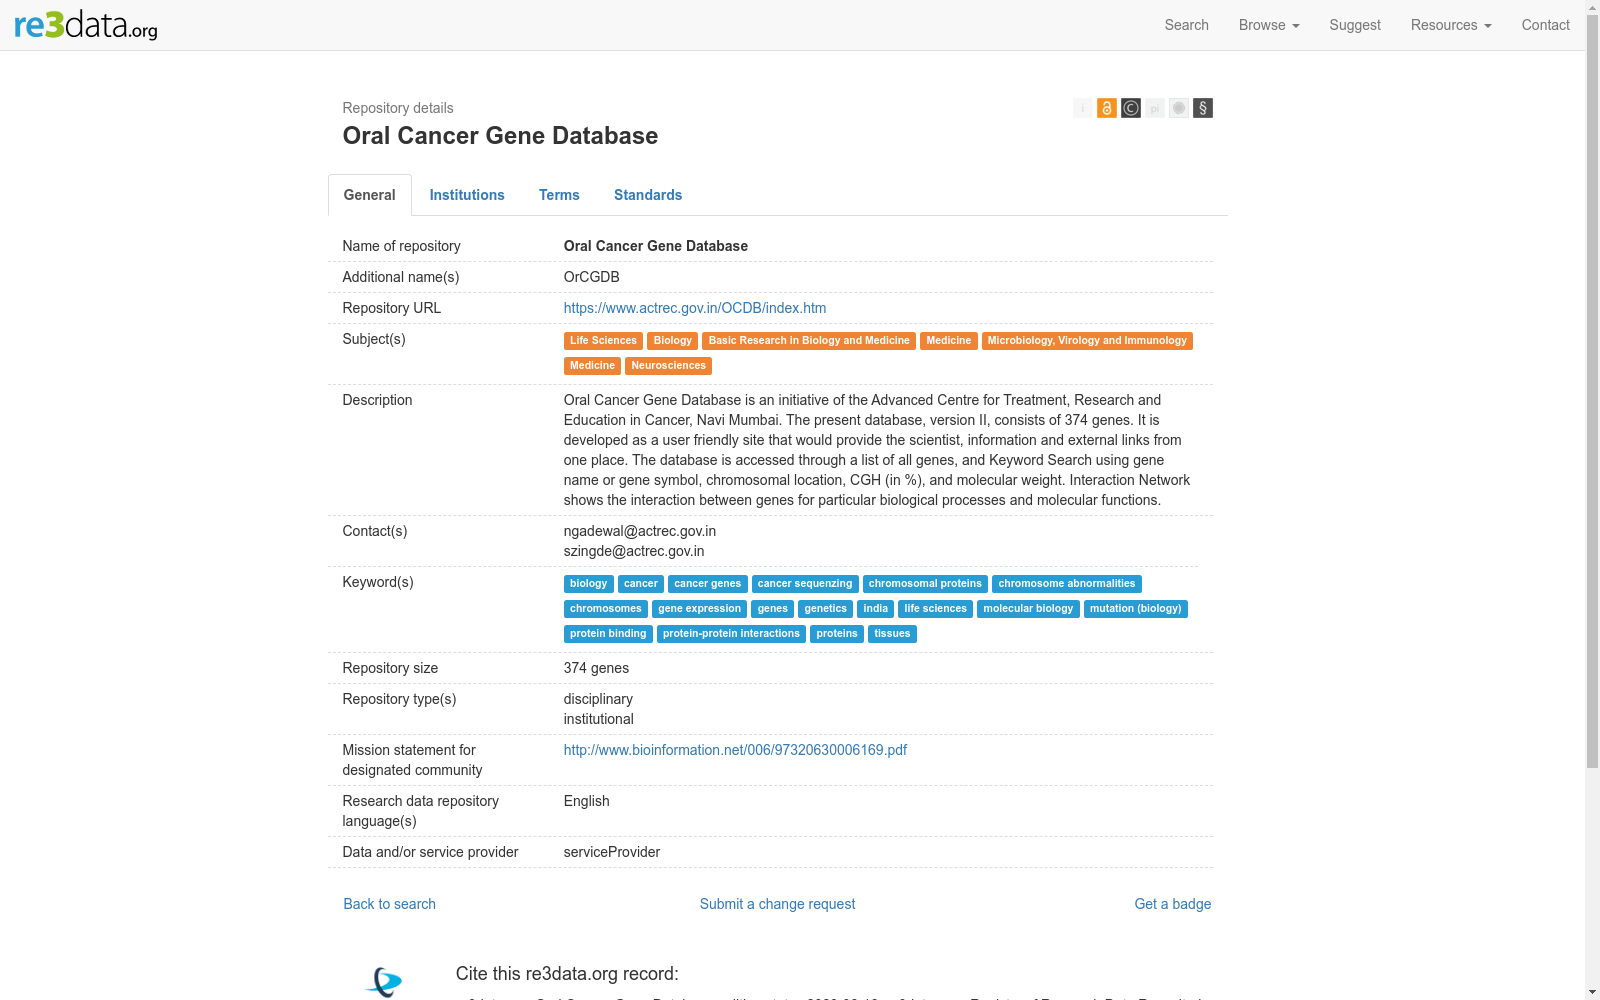The height and width of the screenshot is (1000, 1600).
Task: Click the greyed additional information 'i' badge icon
Action: tap(1083, 108)
